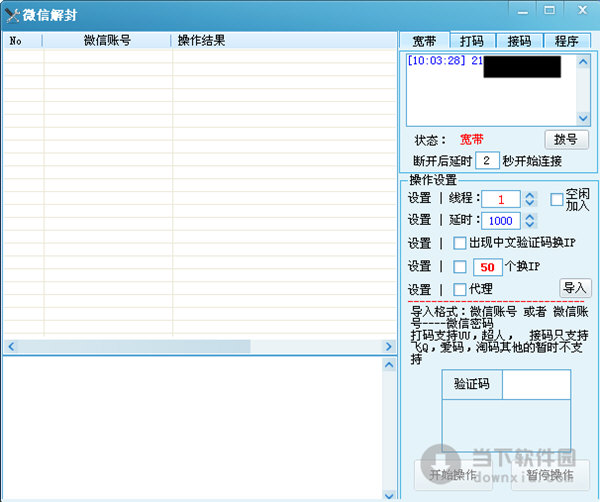Select the 程序 tab
Image resolution: width=600 pixels, height=502 pixels.
[567, 41]
